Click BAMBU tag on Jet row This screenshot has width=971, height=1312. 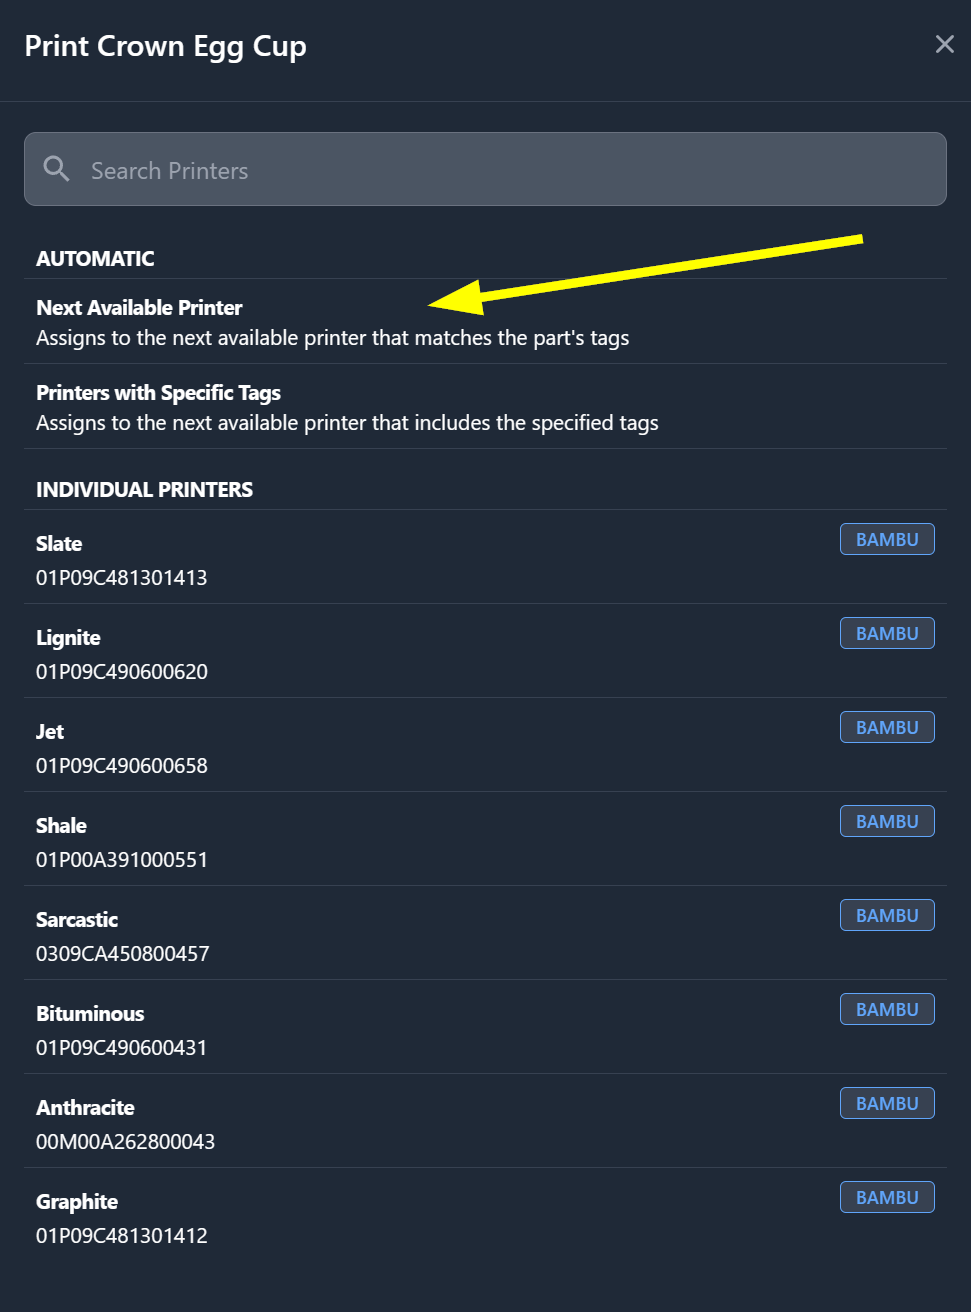[x=887, y=727]
